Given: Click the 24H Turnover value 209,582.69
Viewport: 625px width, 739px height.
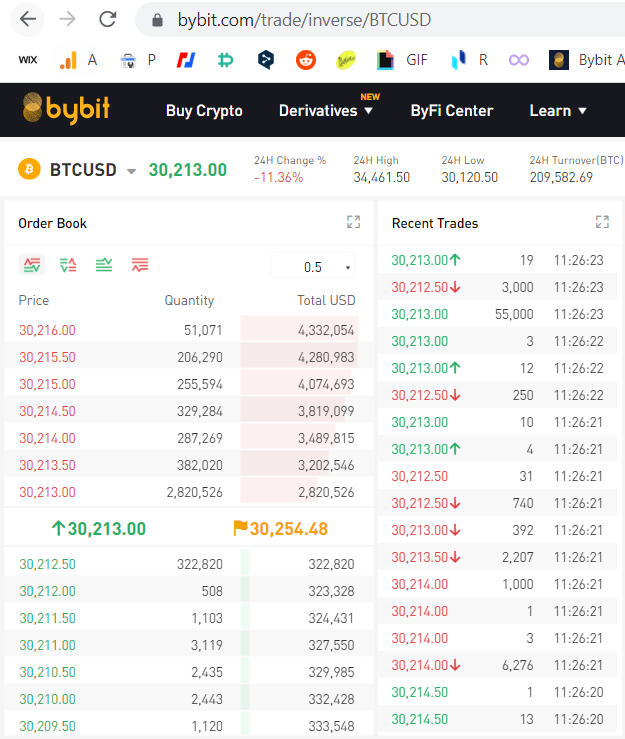Looking at the screenshot, I should (x=561, y=177).
